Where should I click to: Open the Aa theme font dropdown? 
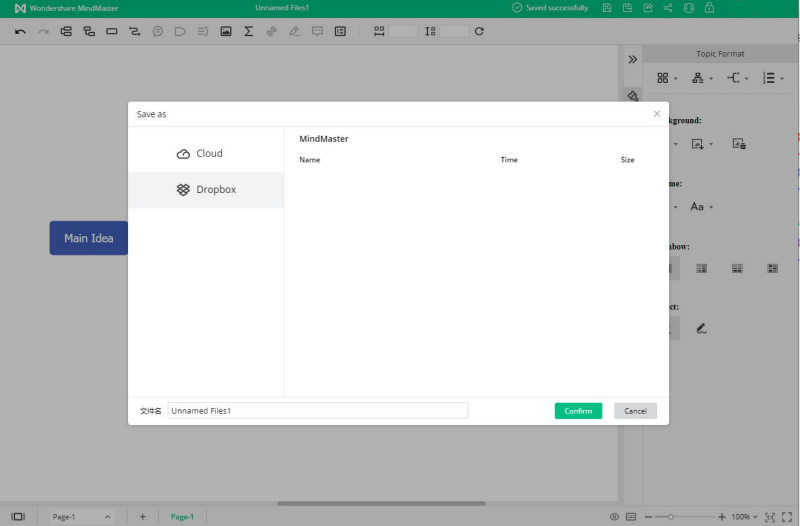click(x=701, y=207)
